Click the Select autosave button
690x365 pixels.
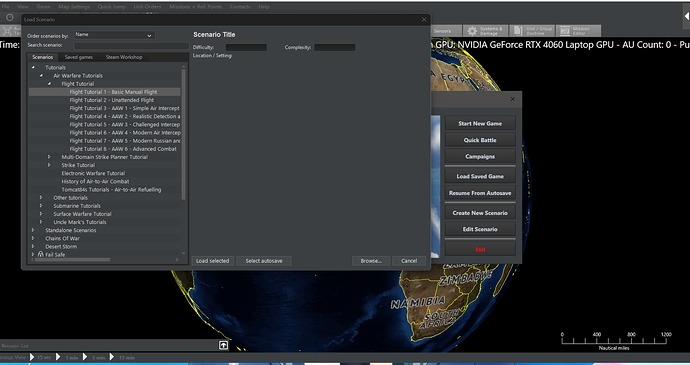tap(264, 261)
